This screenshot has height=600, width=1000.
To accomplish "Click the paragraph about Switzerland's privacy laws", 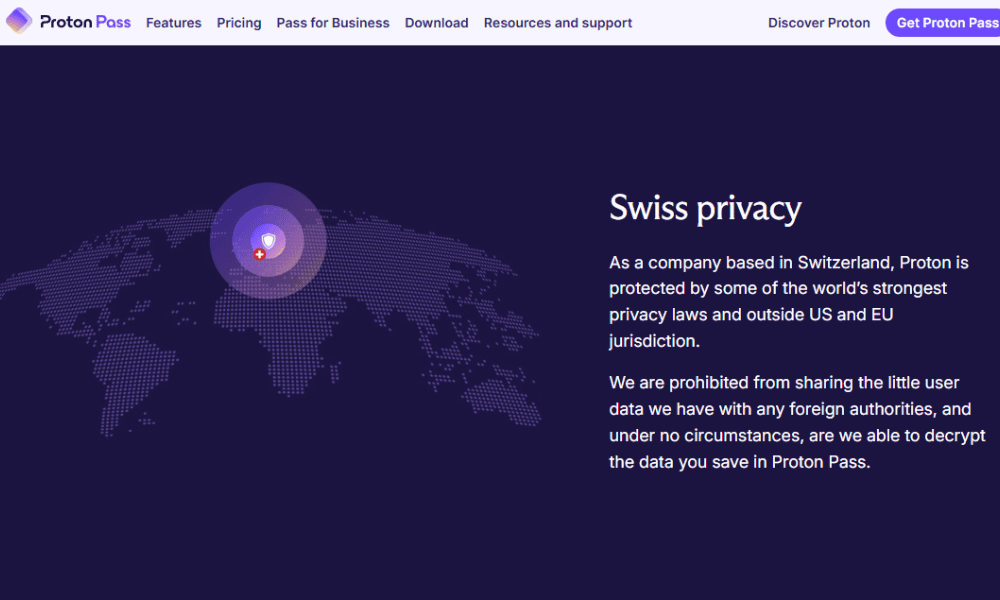I will 789,302.
